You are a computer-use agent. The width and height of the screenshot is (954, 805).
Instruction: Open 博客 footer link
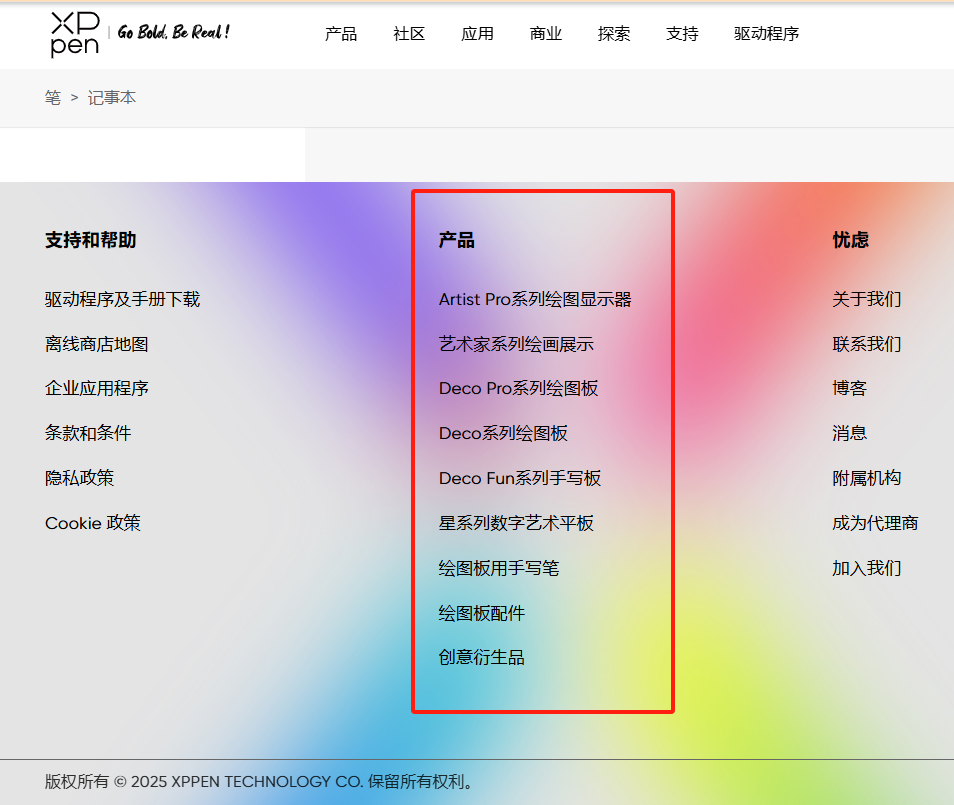point(849,388)
